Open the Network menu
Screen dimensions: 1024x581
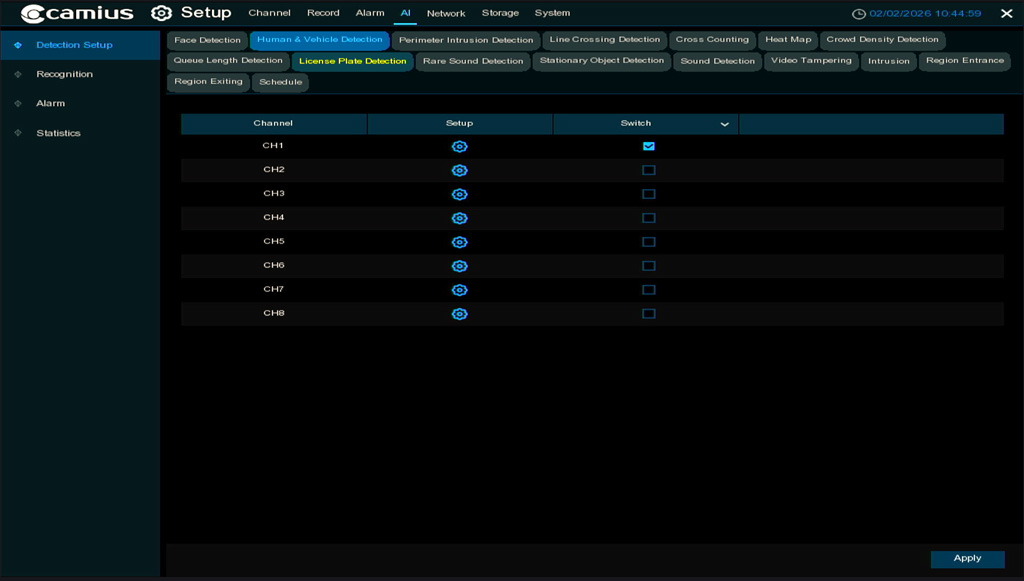[x=446, y=14]
